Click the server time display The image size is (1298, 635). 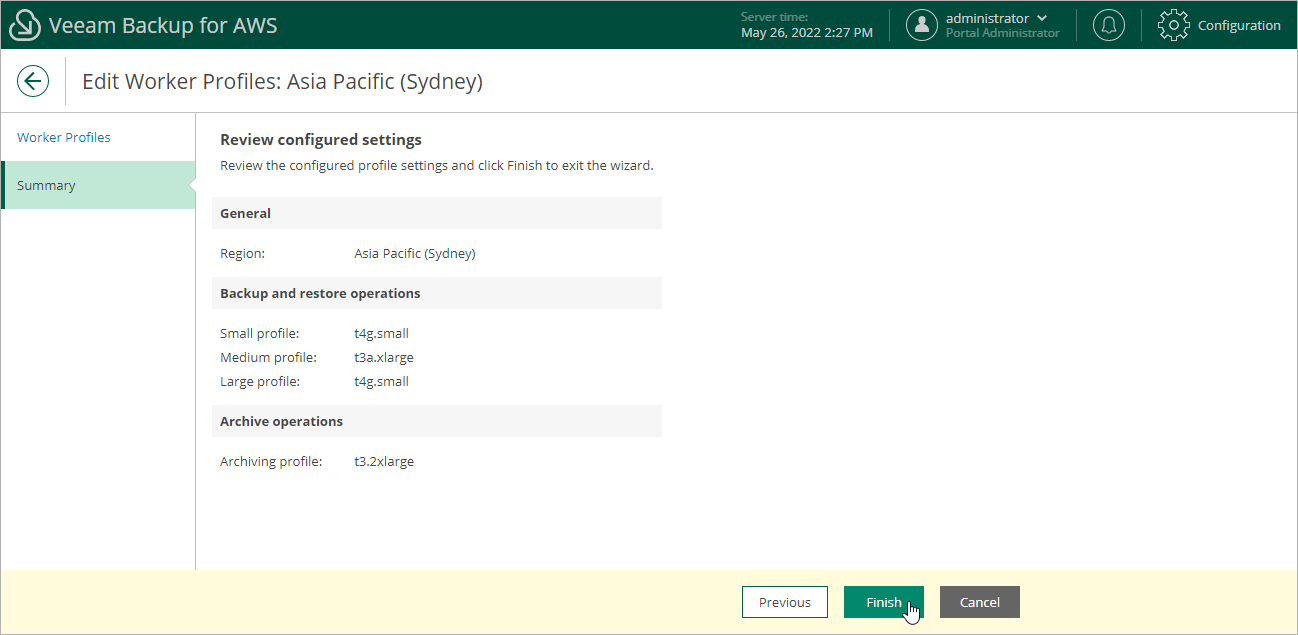(806, 25)
